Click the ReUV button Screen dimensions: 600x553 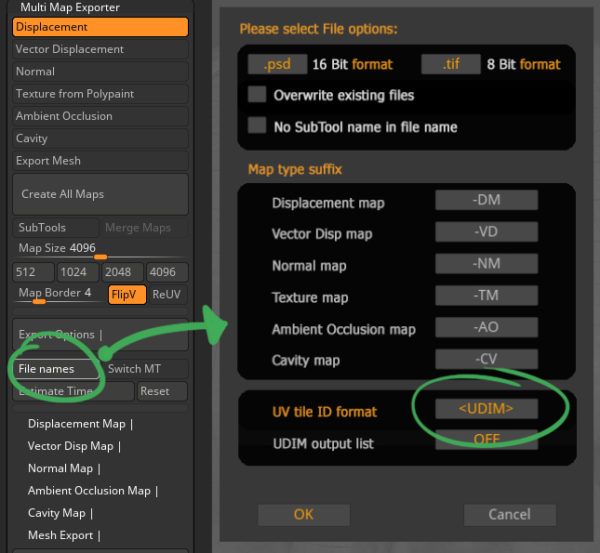[x=168, y=295]
